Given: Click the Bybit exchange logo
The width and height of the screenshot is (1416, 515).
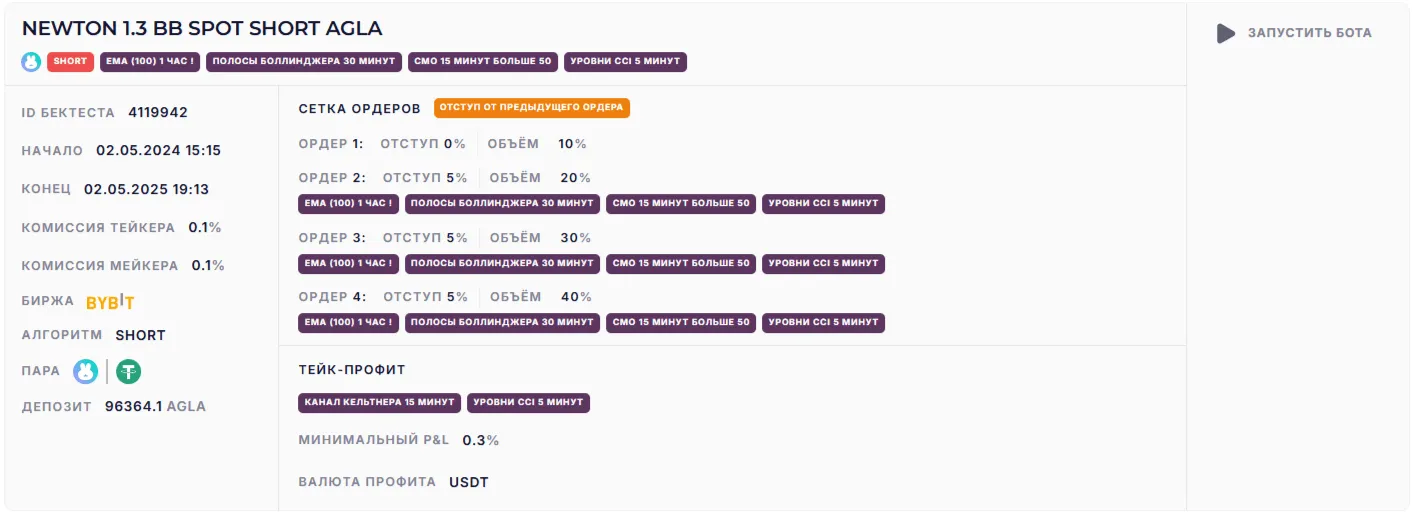Looking at the screenshot, I should [110, 303].
